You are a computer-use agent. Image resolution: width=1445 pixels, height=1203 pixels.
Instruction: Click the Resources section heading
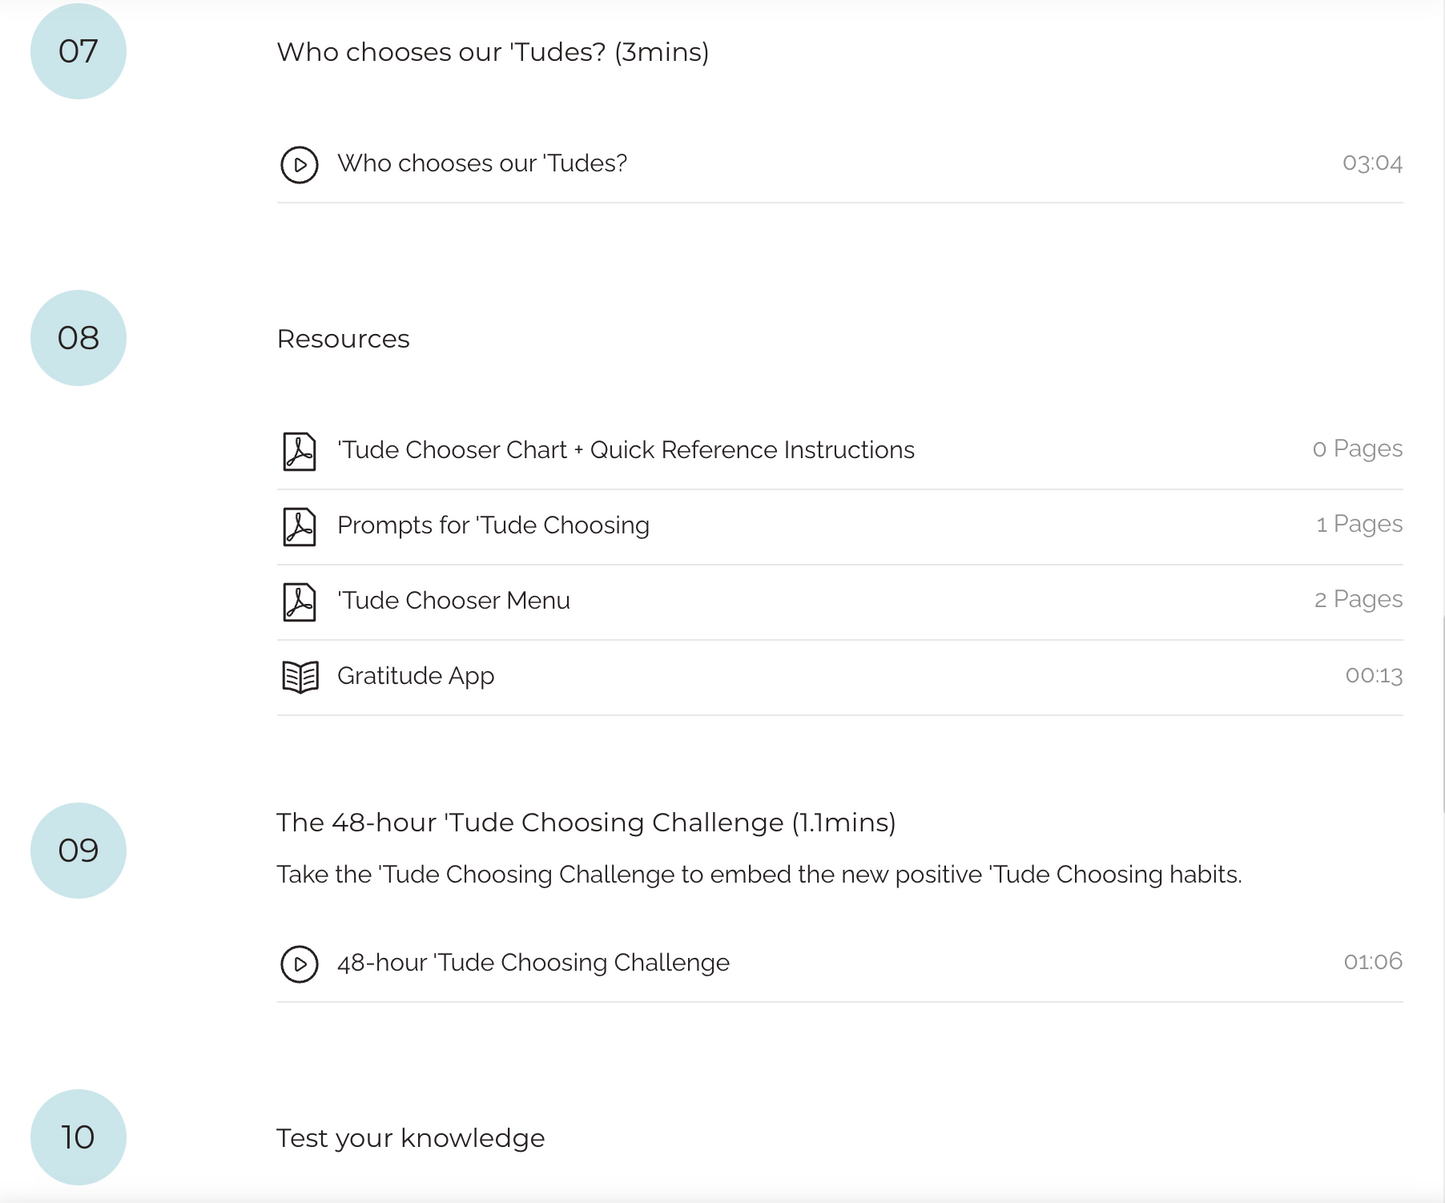(x=343, y=339)
